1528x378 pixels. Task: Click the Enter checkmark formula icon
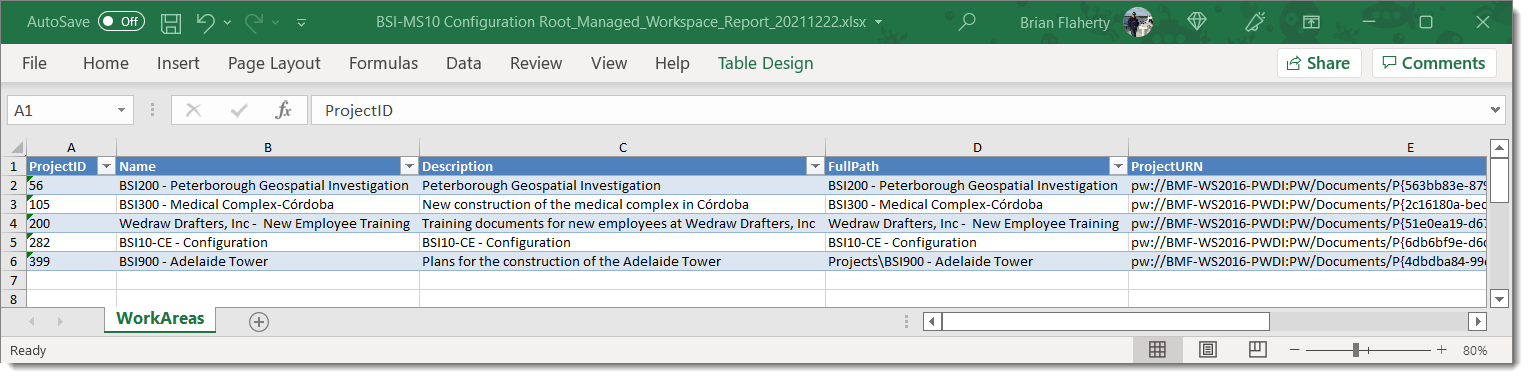click(239, 111)
